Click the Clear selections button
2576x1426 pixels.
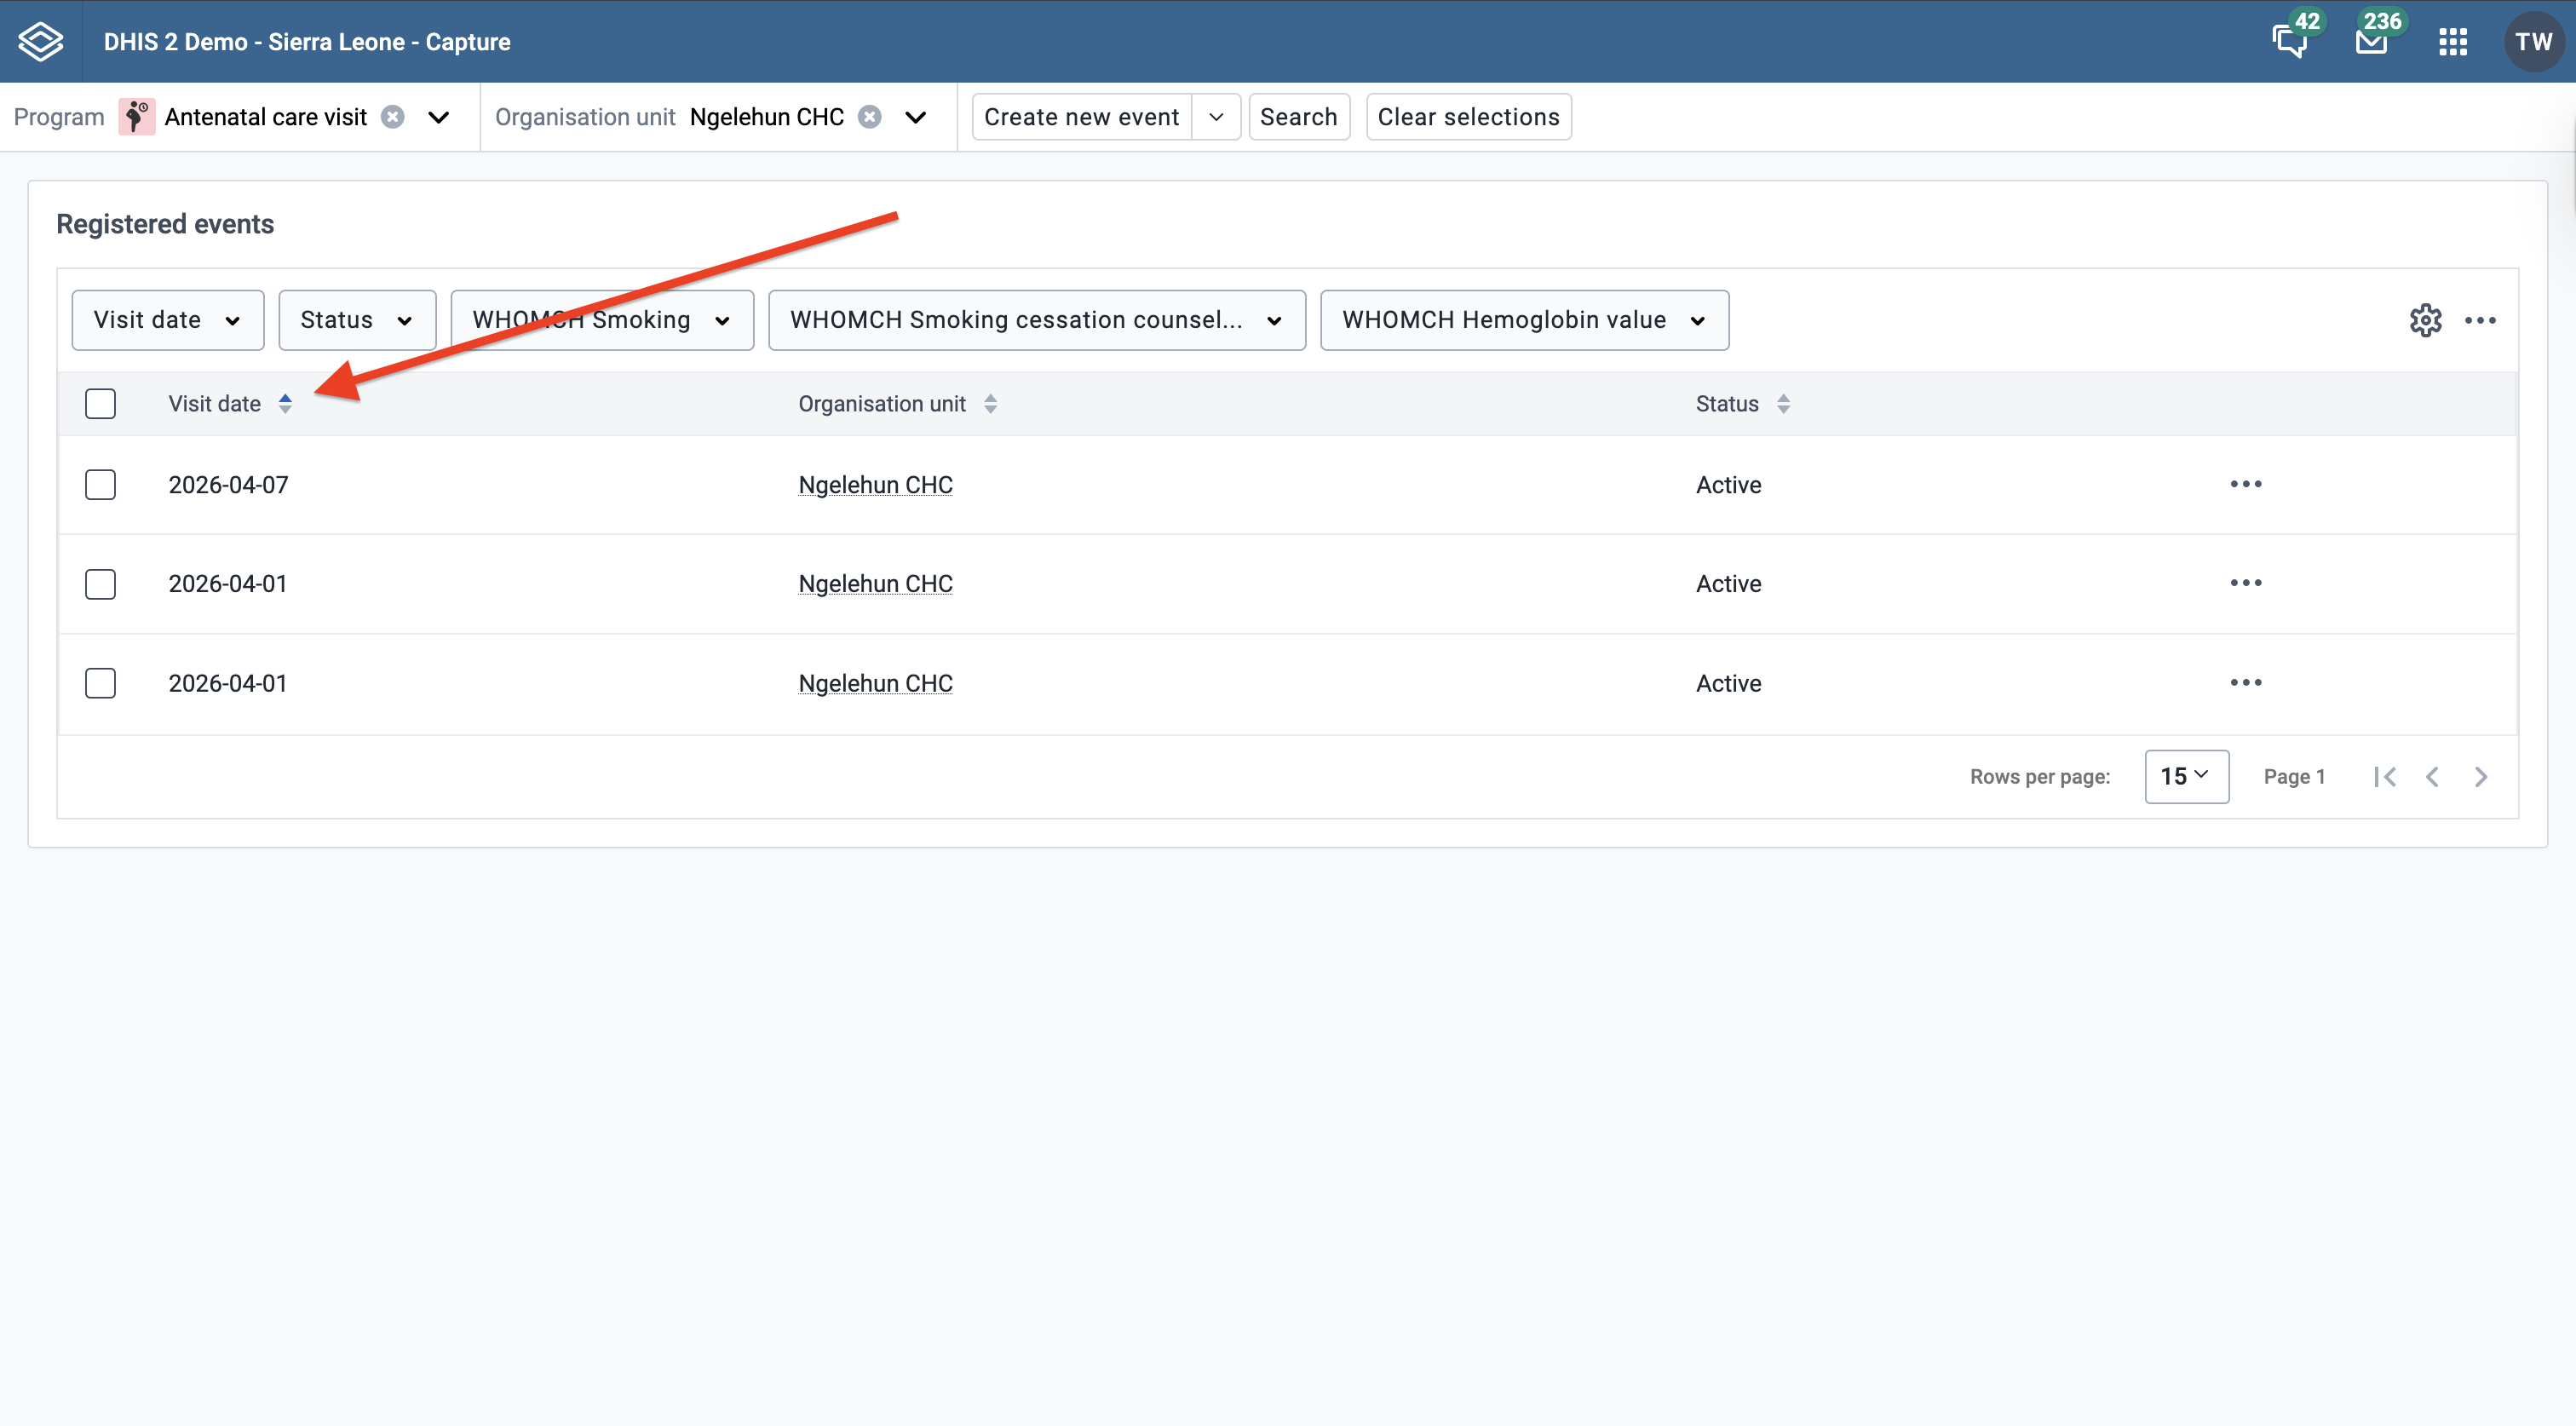[x=1468, y=117]
